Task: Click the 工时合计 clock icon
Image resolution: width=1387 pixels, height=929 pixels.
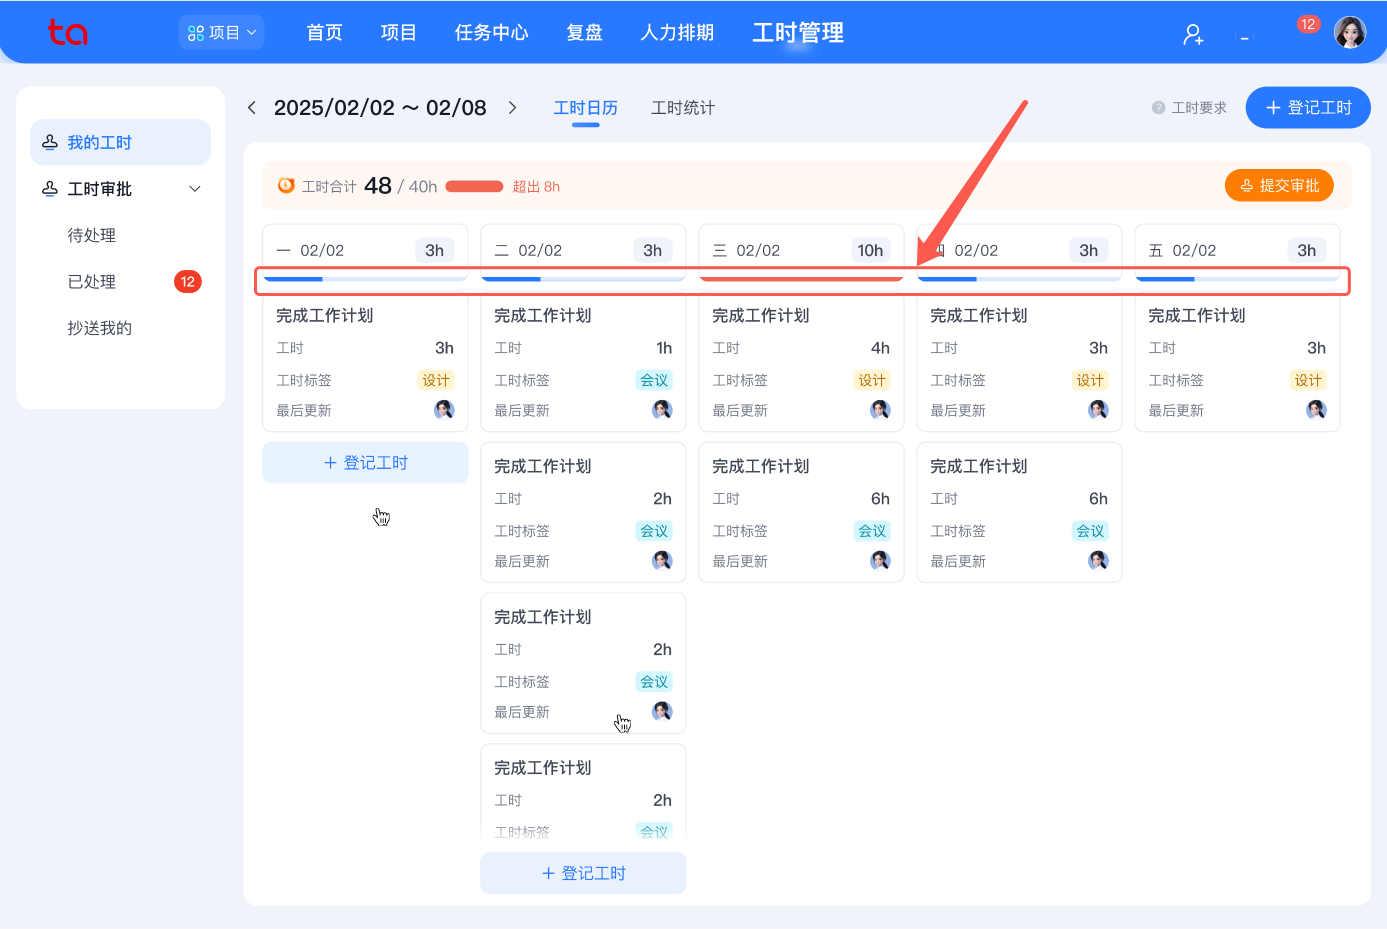Action: [286, 186]
